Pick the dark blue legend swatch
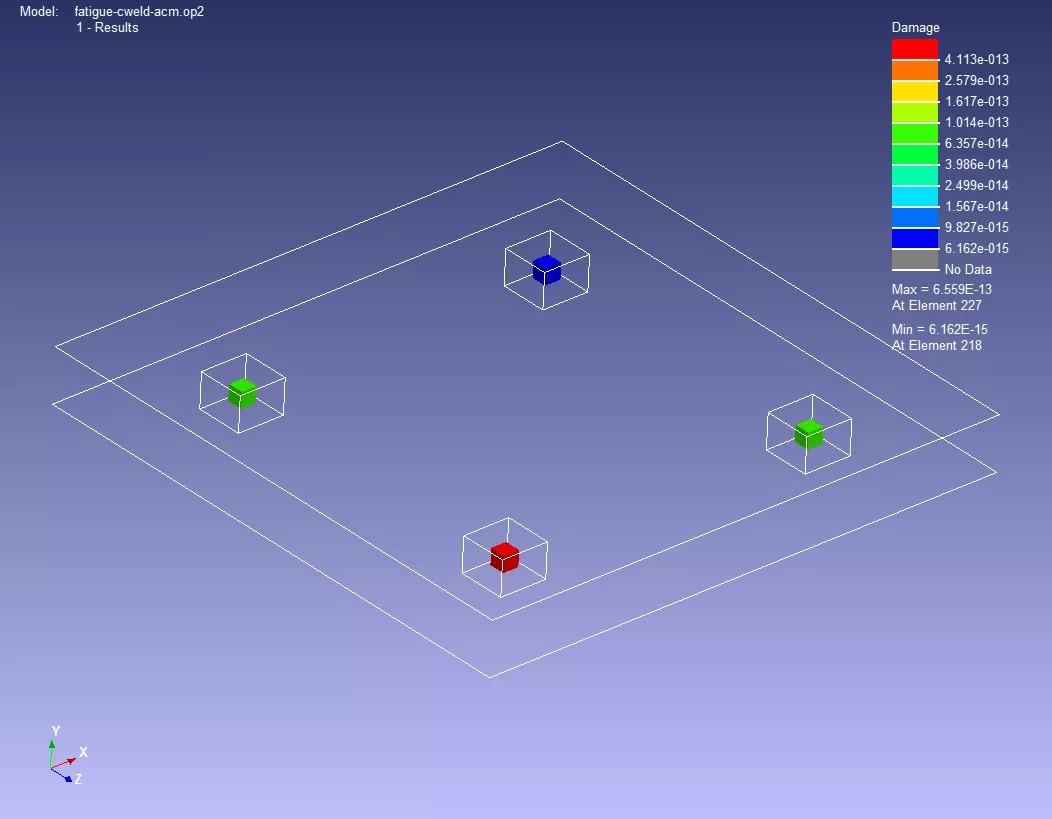The image size is (1052, 819). [x=914, y=238]
